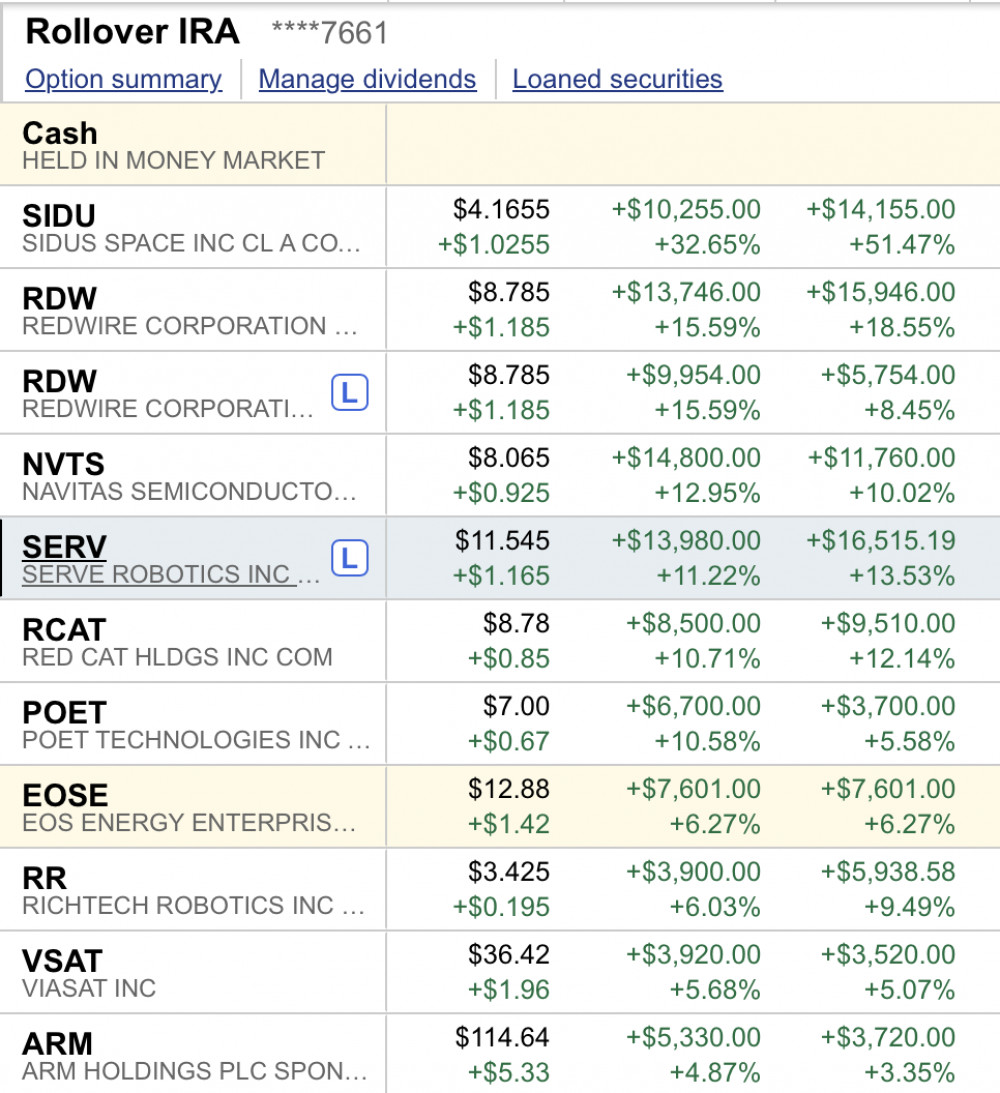1000x1093 pixels.
Task: Open the Manage dividends link
Action: pos(367,80)
